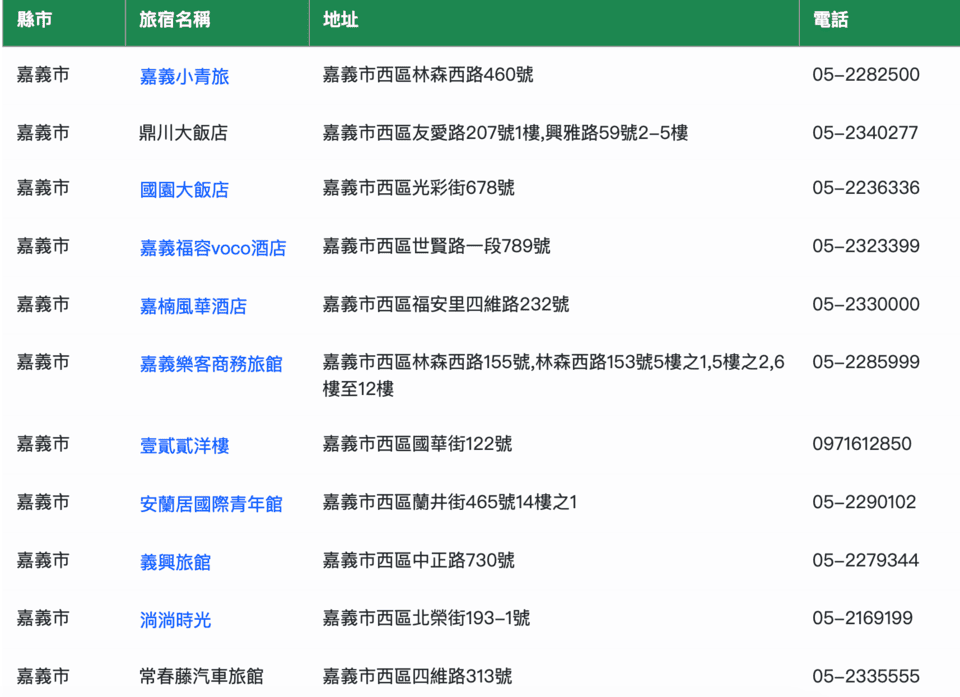Select address 嘉義市西區北榮街193-1號

(x=426, y=617)
